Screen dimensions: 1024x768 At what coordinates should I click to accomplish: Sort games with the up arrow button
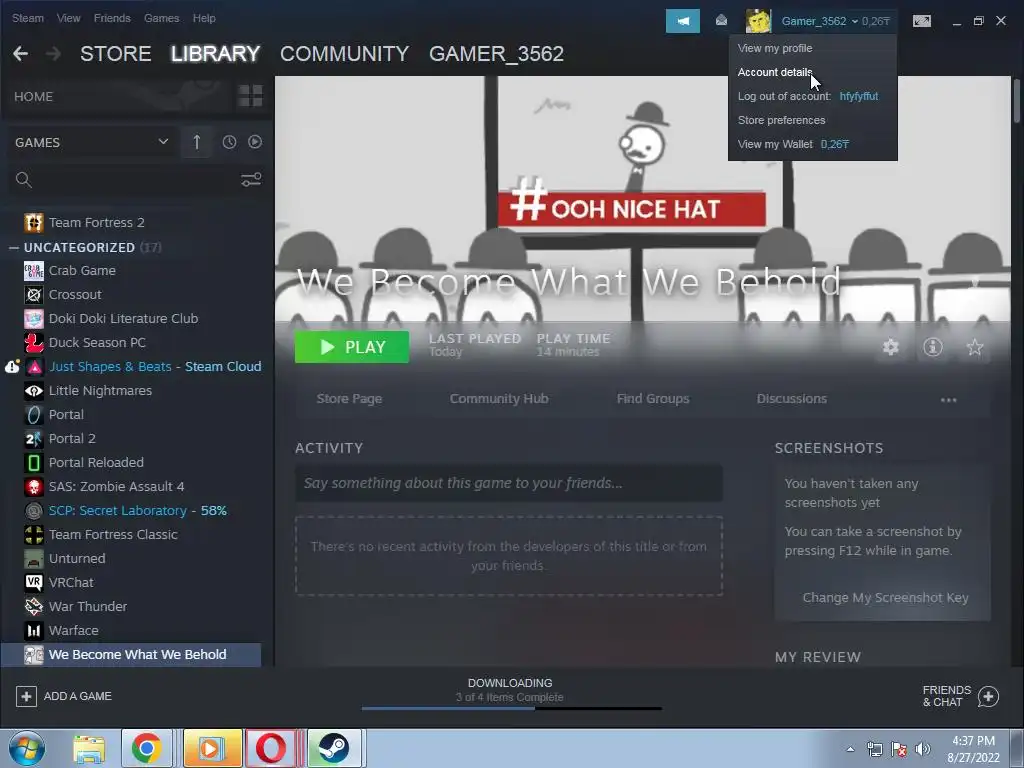(x=197, y=142)
